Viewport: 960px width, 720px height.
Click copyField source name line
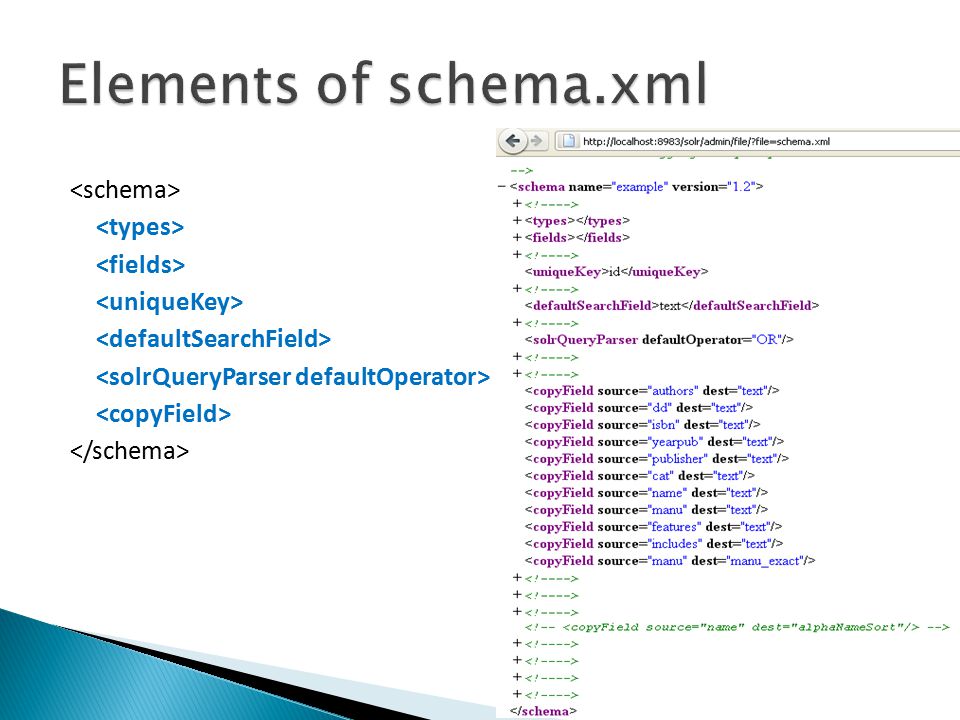pos(646,493)
